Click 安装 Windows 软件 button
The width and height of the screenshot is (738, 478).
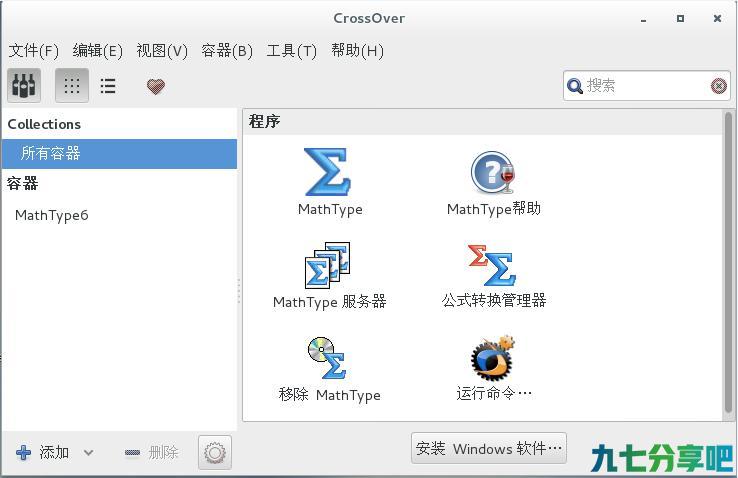click(489, 448)
